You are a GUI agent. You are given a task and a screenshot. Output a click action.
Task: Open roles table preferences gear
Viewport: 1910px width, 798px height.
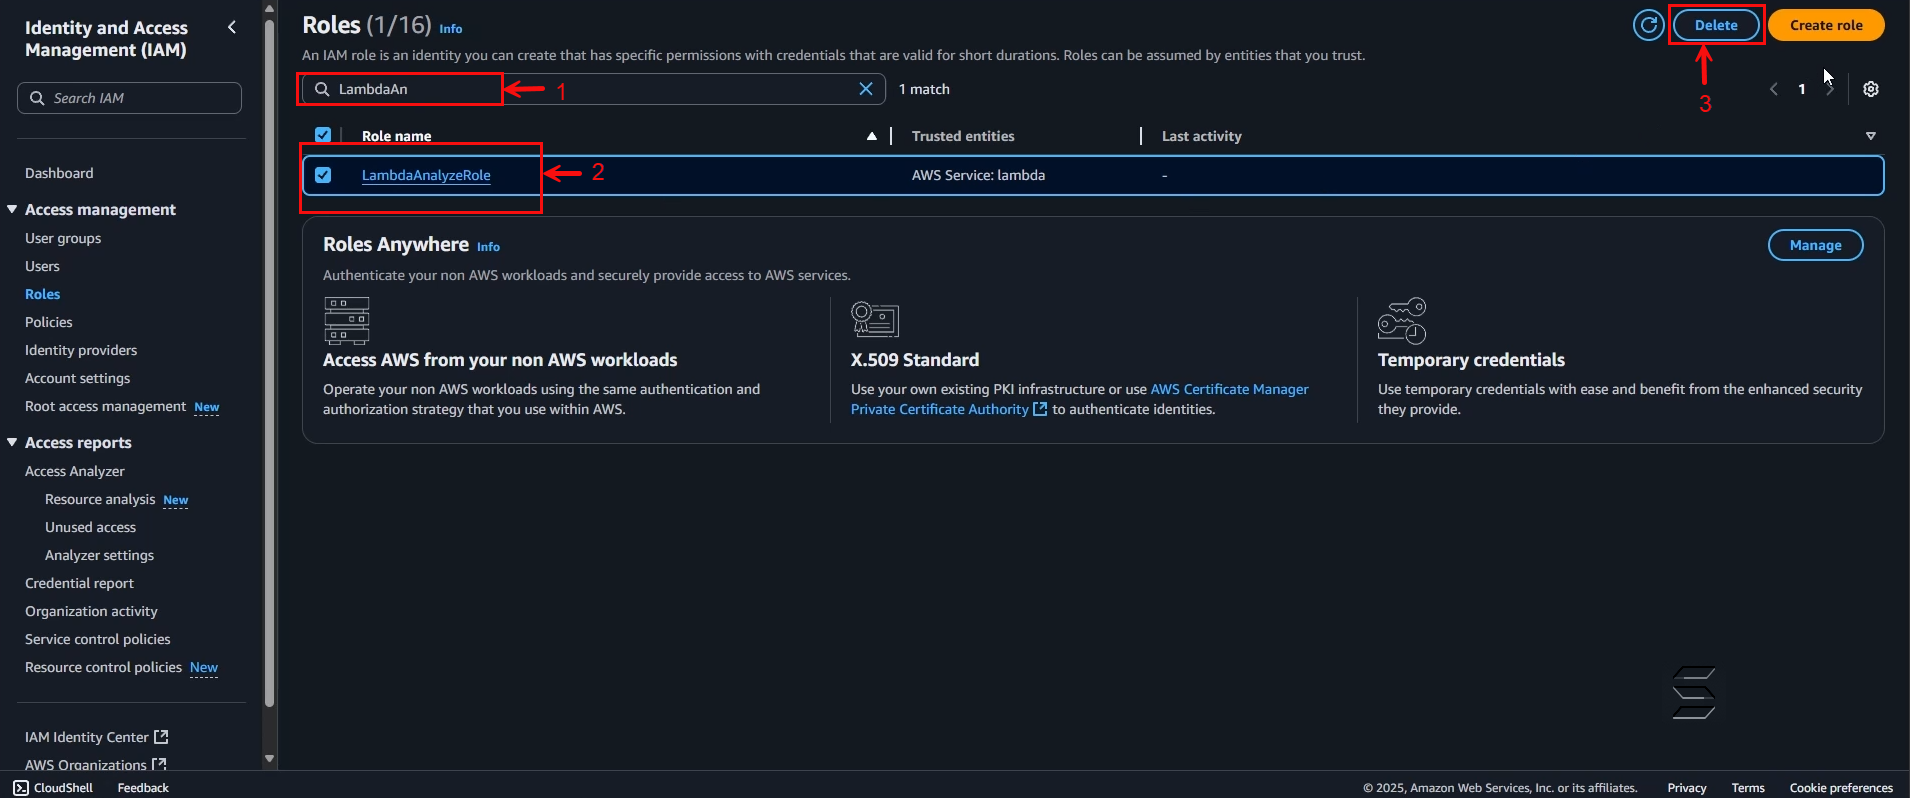[1871, 89]
